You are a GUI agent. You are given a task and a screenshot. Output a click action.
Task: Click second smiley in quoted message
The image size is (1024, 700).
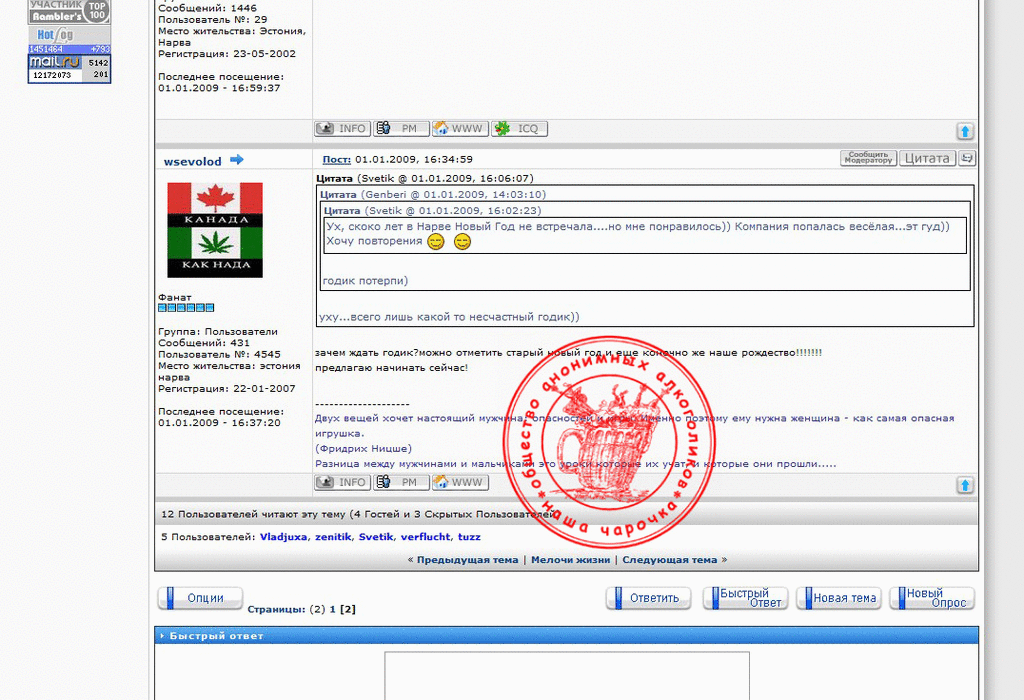[x=462, y=242]
